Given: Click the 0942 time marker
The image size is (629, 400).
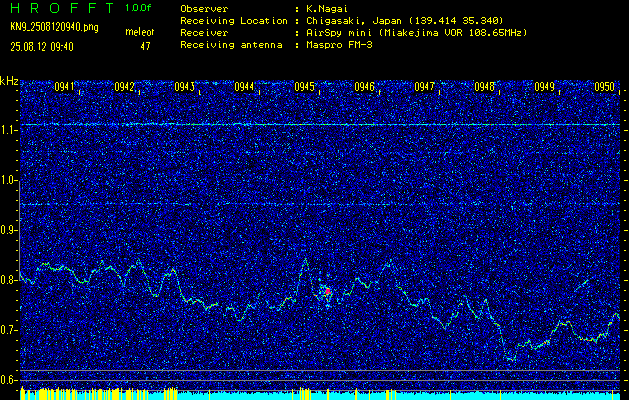Looking at the screenshot, I should (124, 87).
